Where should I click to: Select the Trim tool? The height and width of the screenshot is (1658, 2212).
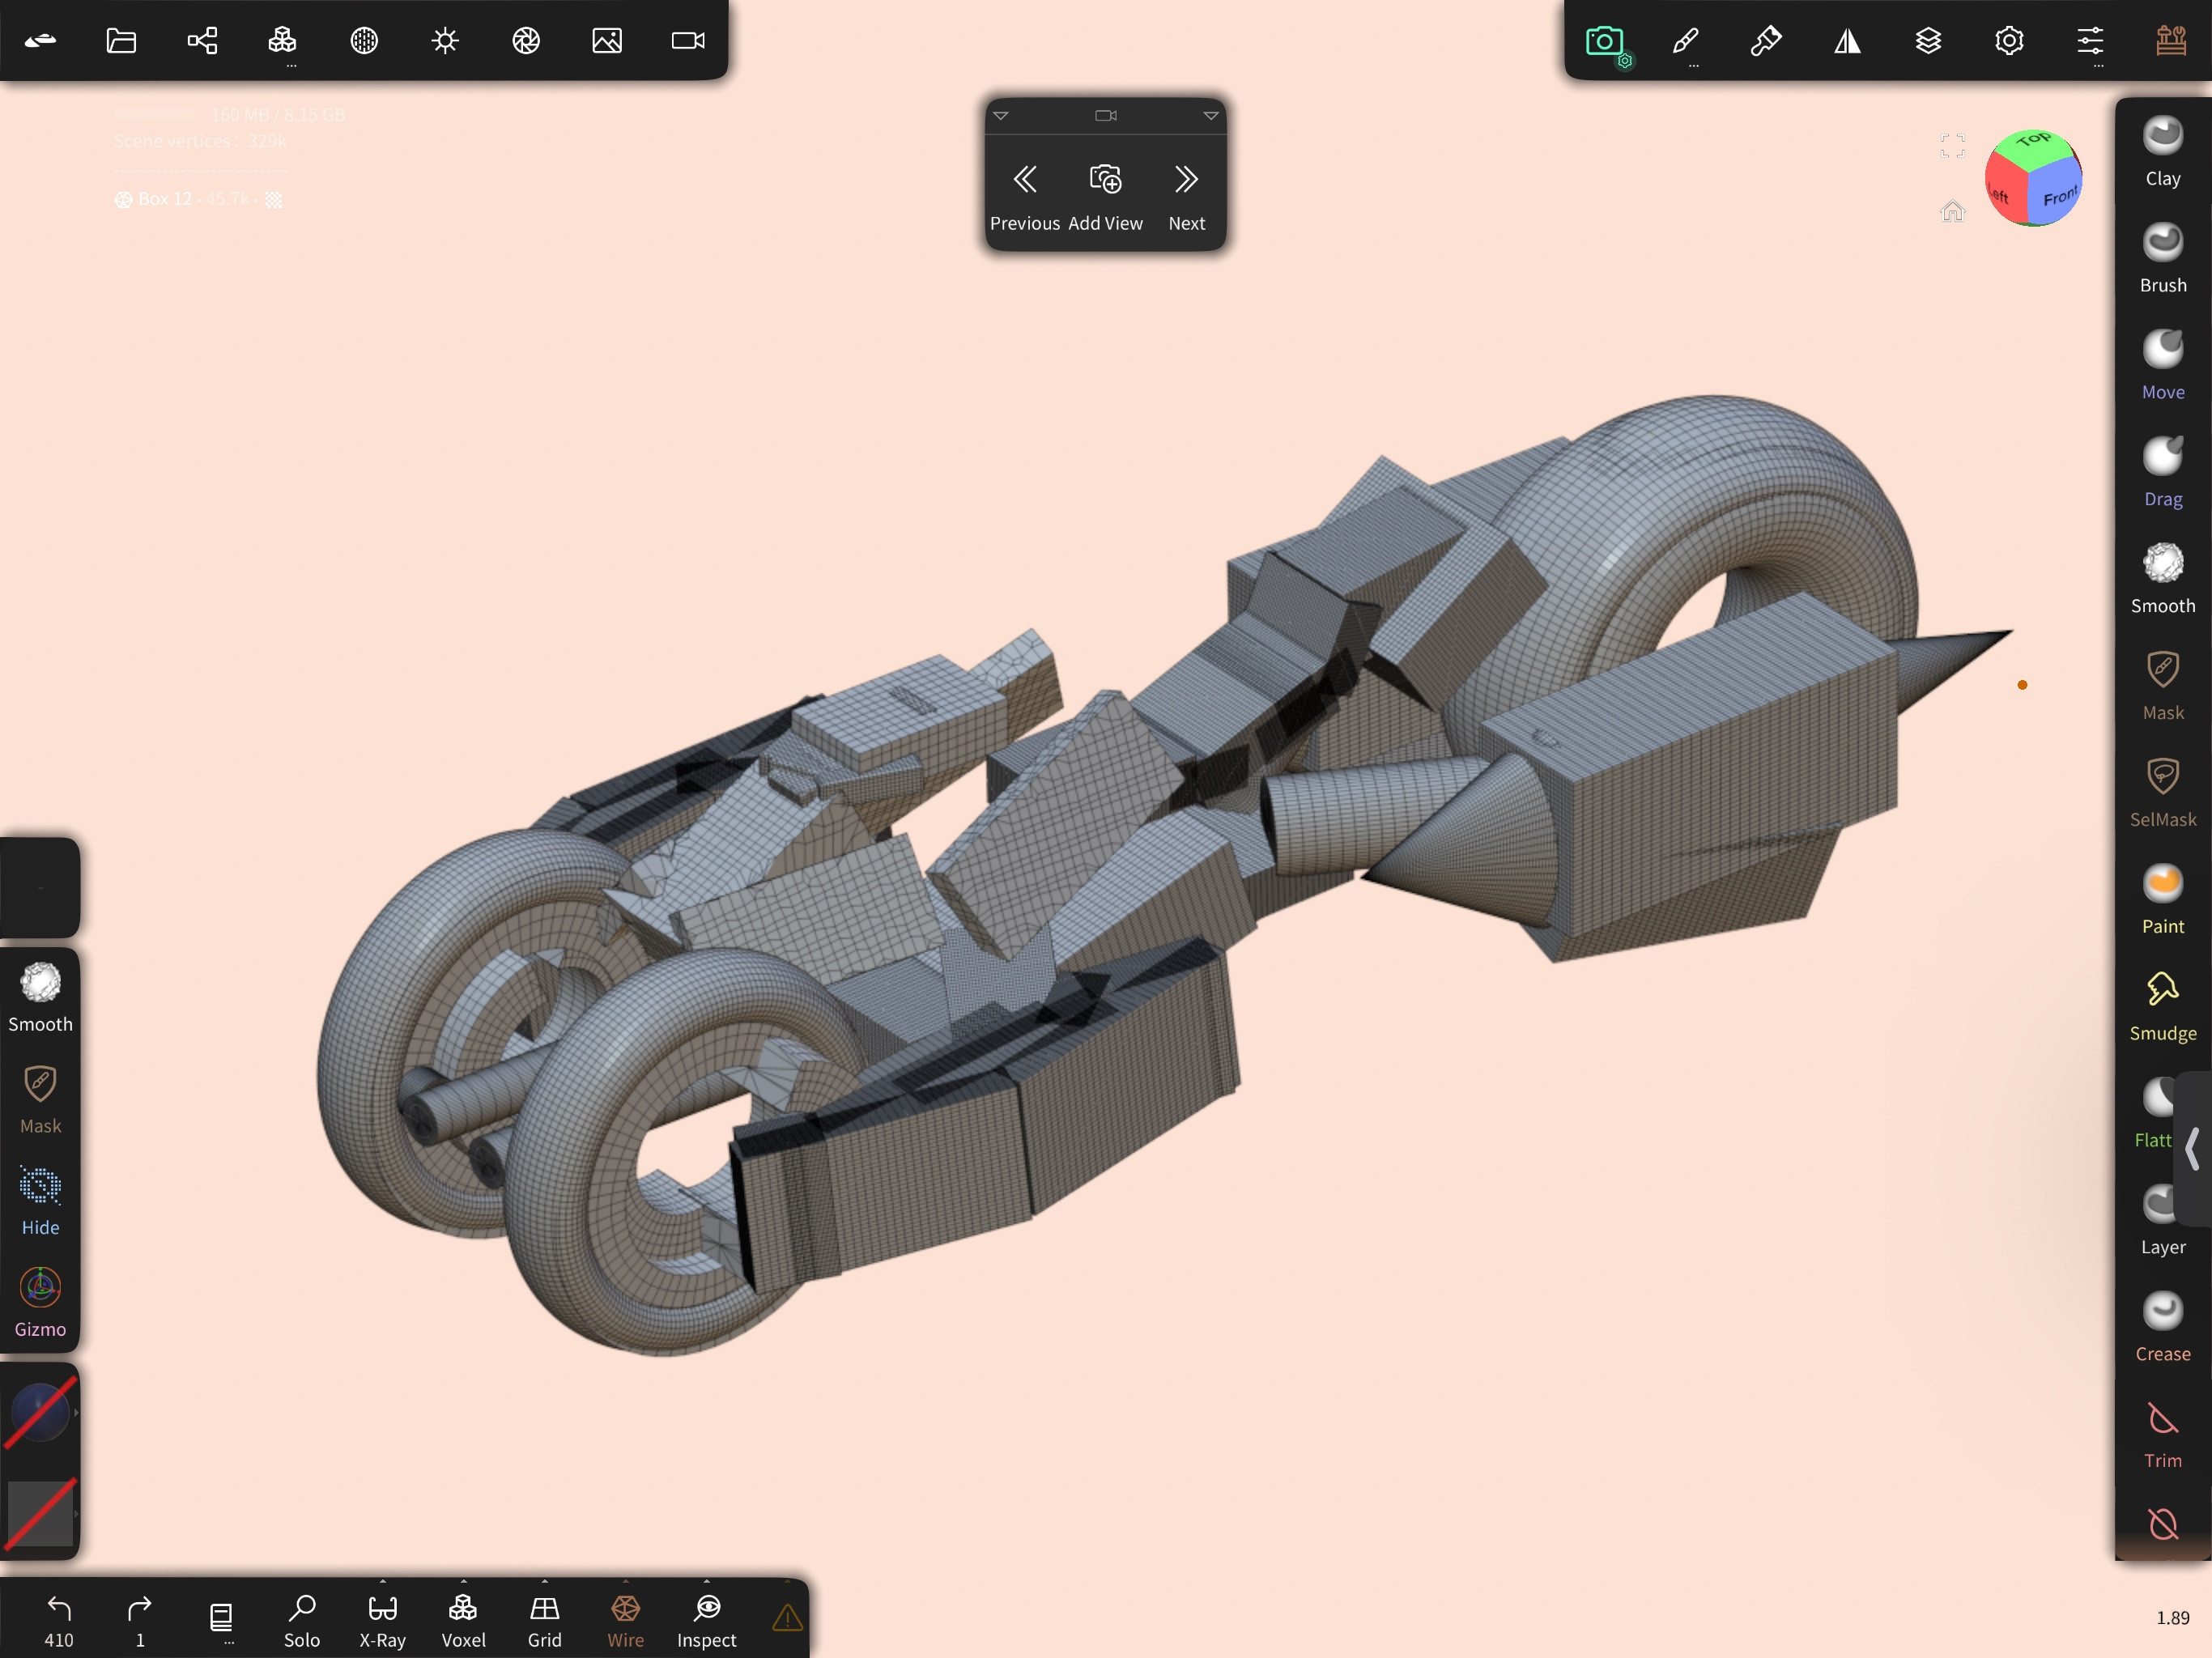(x=2163, y=1435)
